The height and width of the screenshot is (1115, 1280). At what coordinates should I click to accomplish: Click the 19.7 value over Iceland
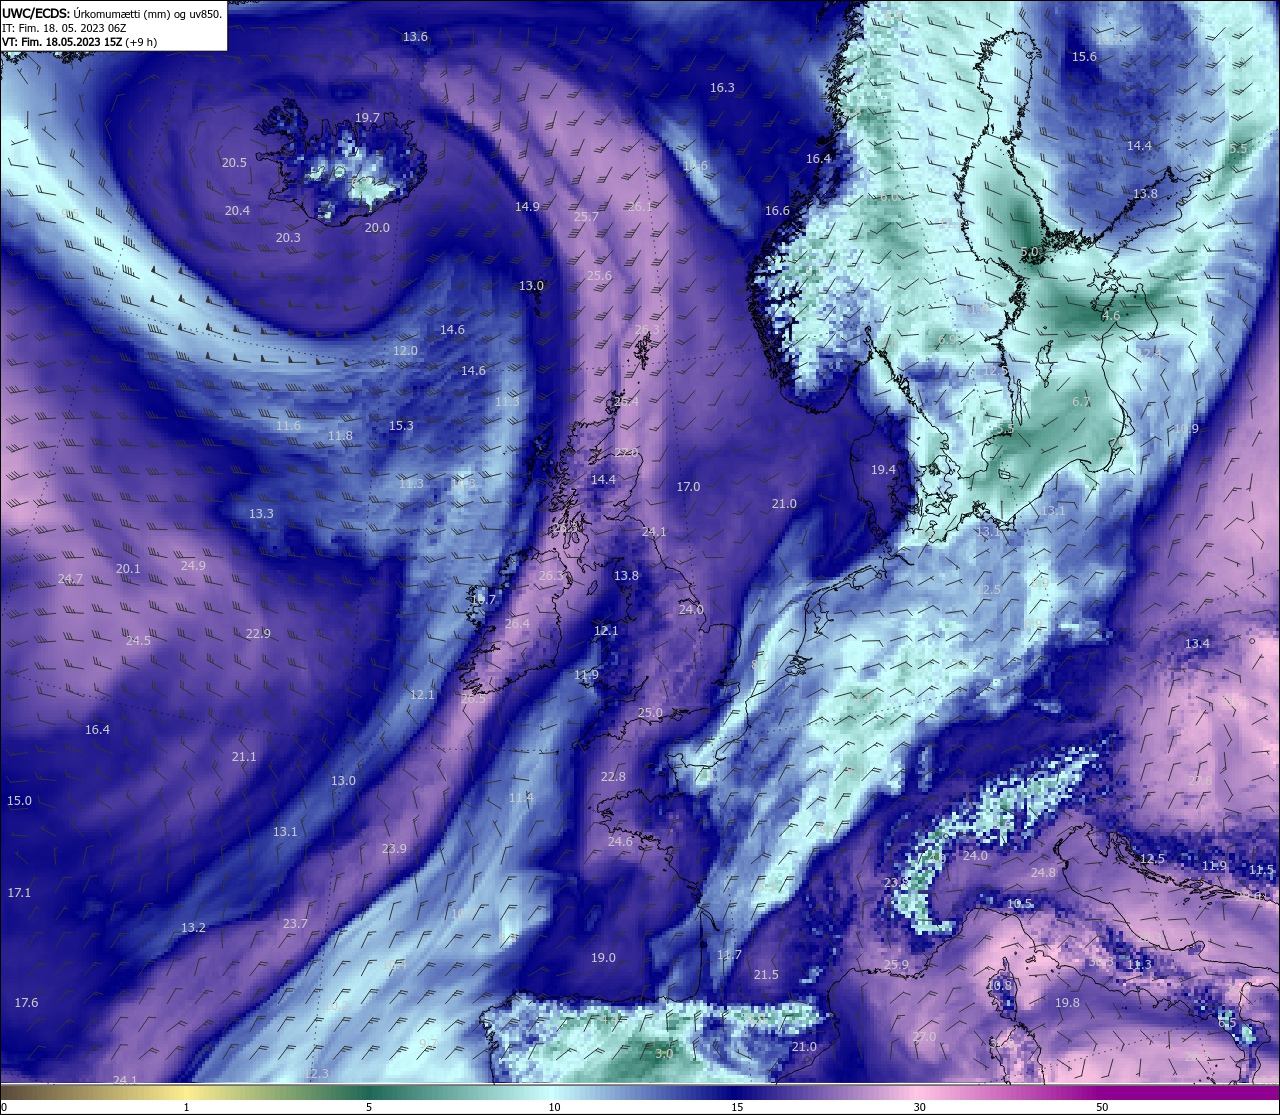pyautogui.click(x=367, y=118)
